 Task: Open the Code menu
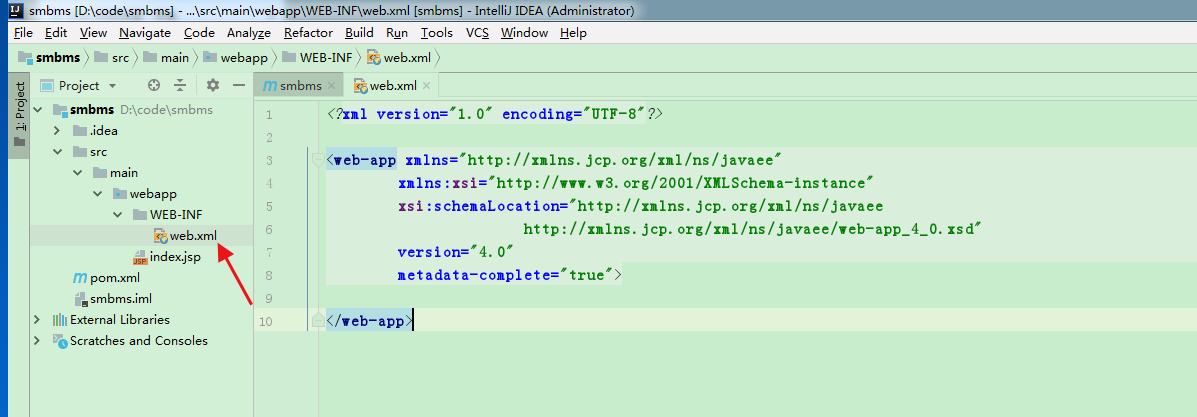[x=199, y=33]
